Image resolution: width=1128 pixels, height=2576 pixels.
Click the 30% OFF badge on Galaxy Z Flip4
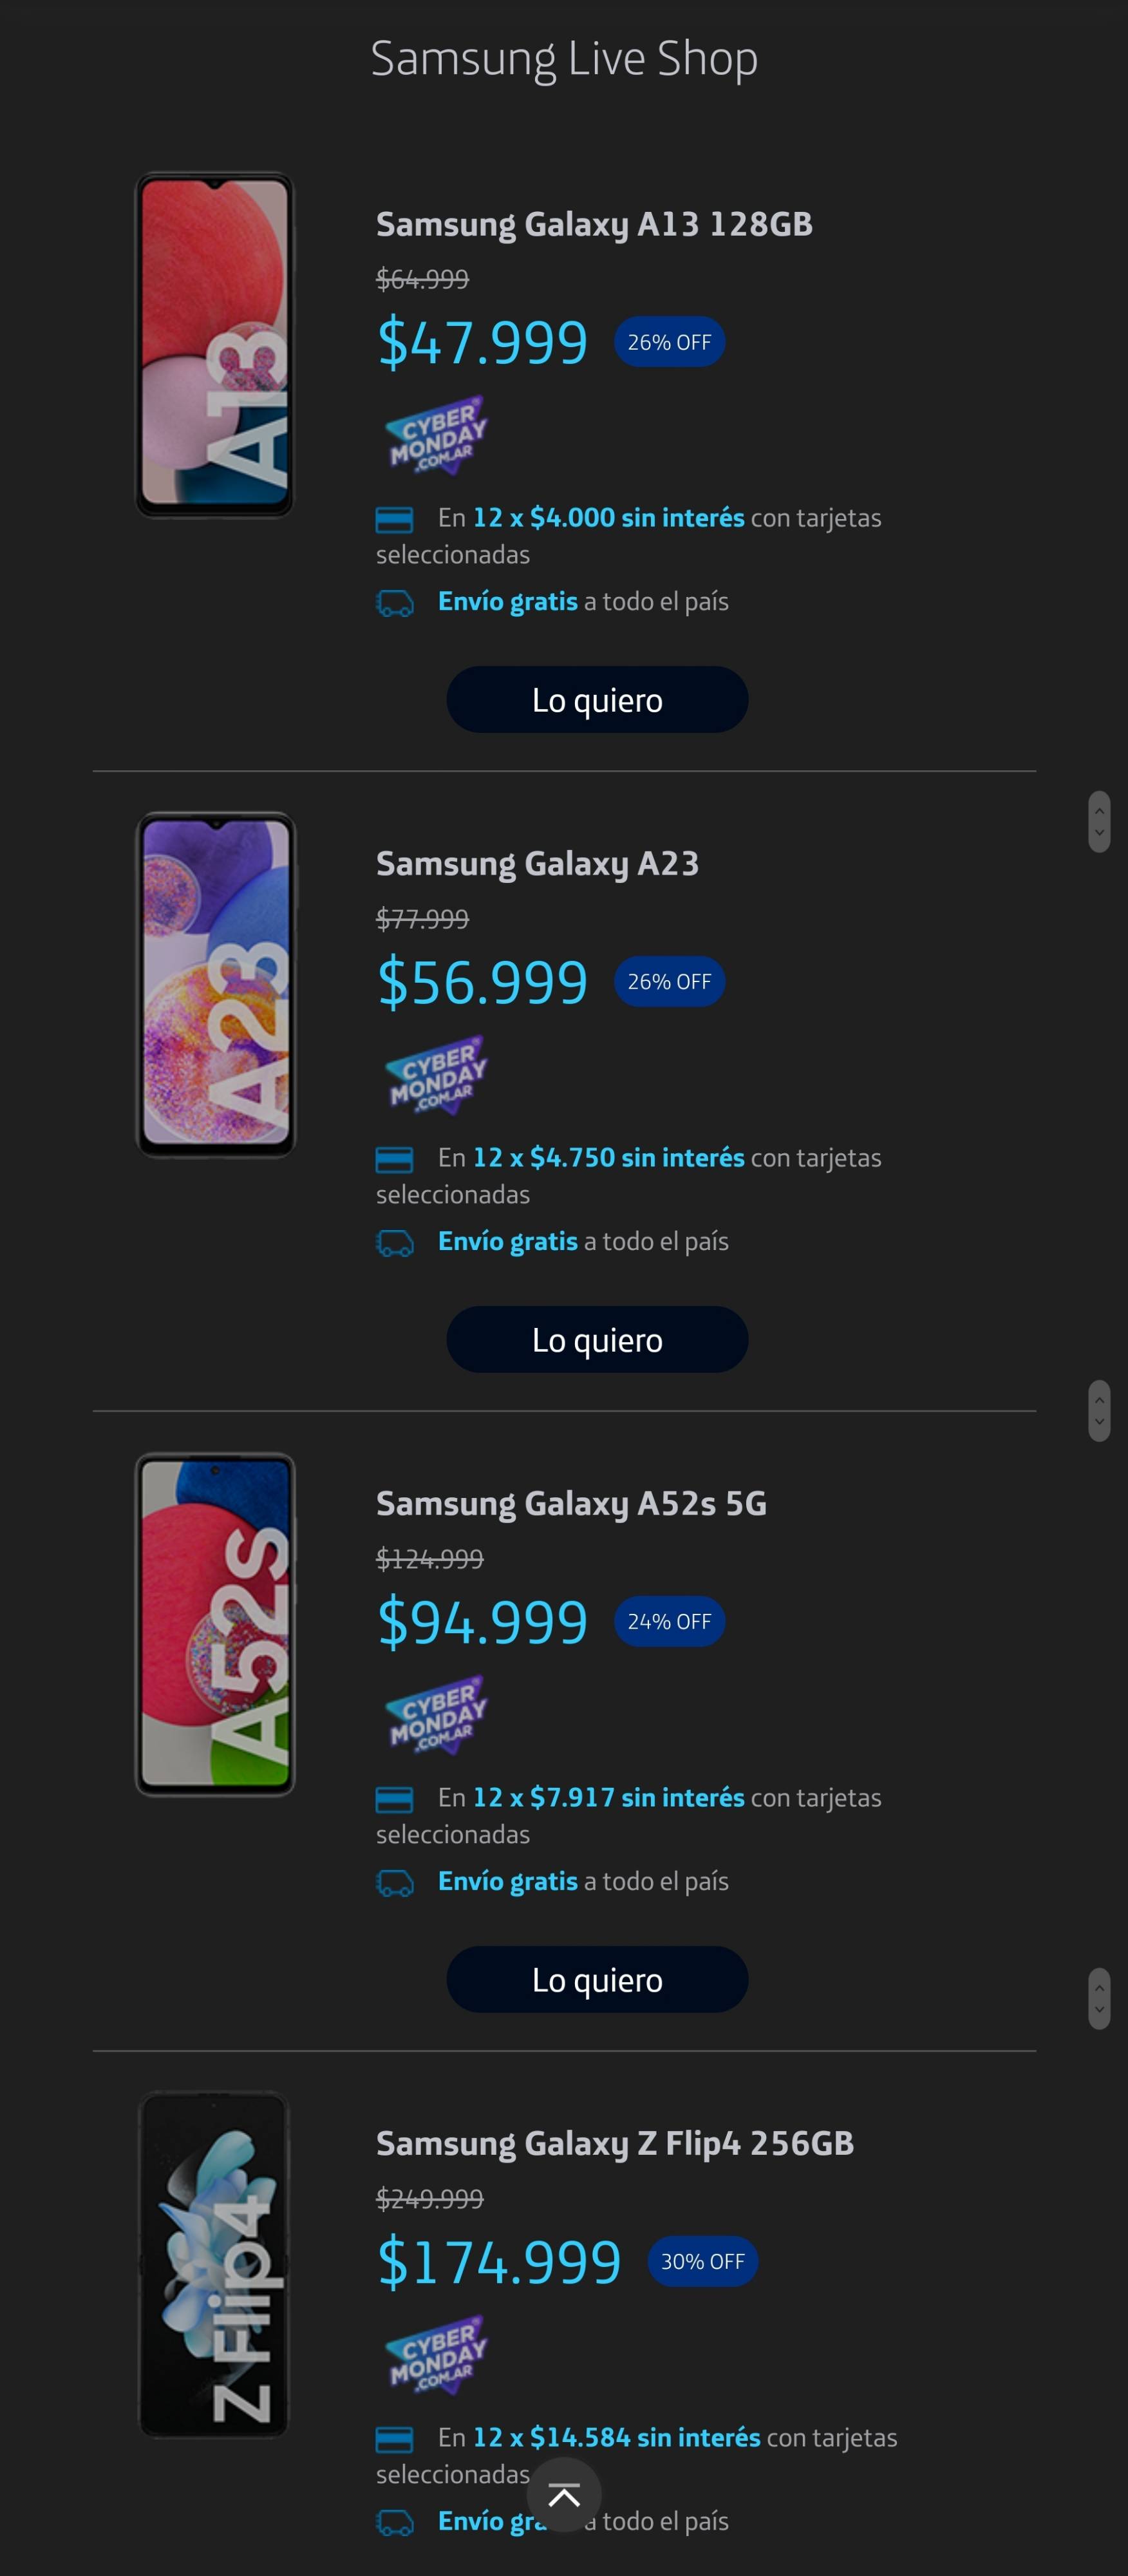pyautogui.click(x=702, y=2261)
